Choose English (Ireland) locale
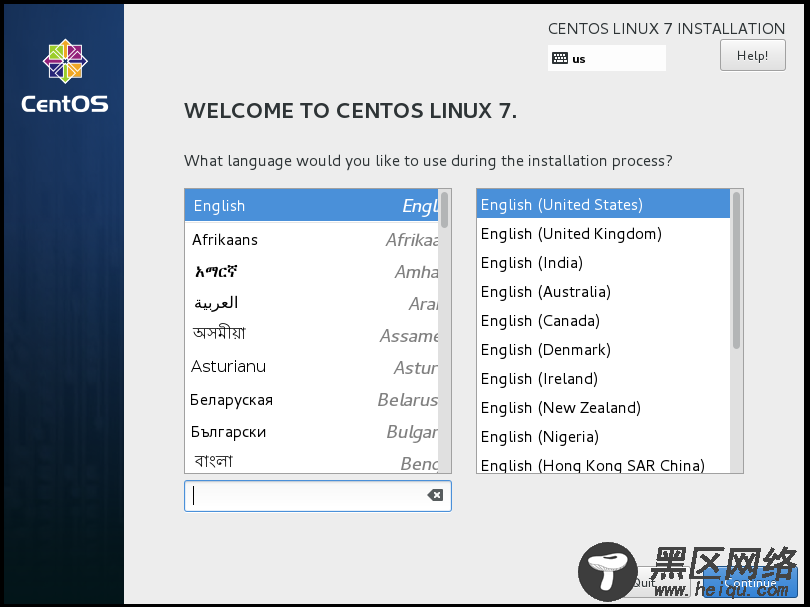The height and width of the screenshot is (607, 810). pos(603,378)
